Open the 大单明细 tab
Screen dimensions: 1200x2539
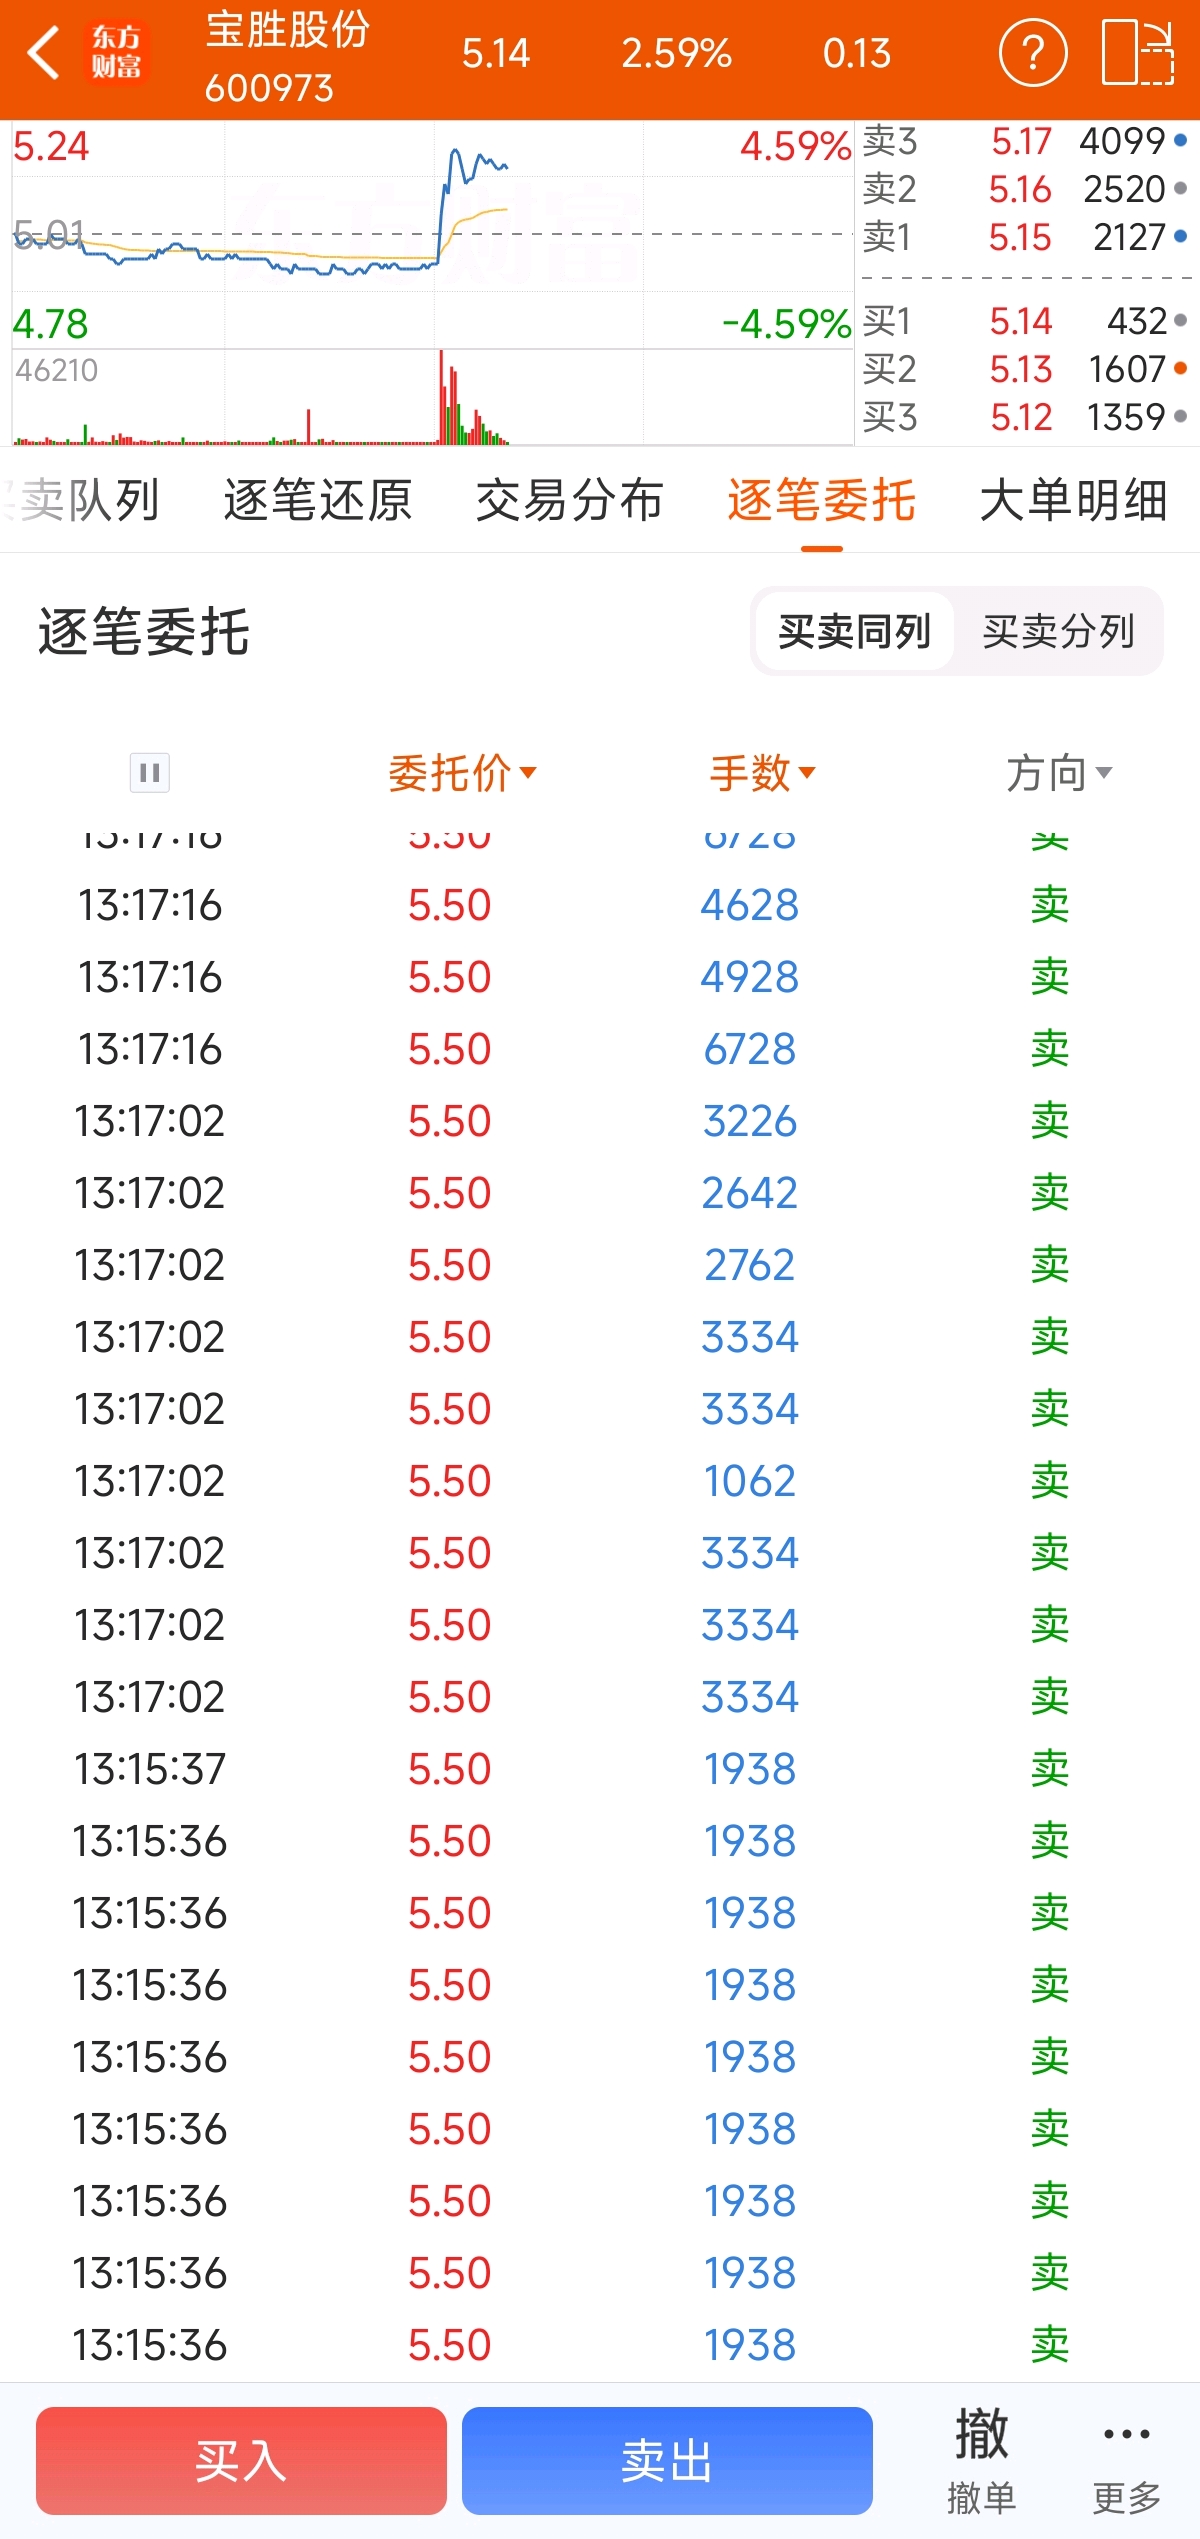click(x=1073, y=500)
